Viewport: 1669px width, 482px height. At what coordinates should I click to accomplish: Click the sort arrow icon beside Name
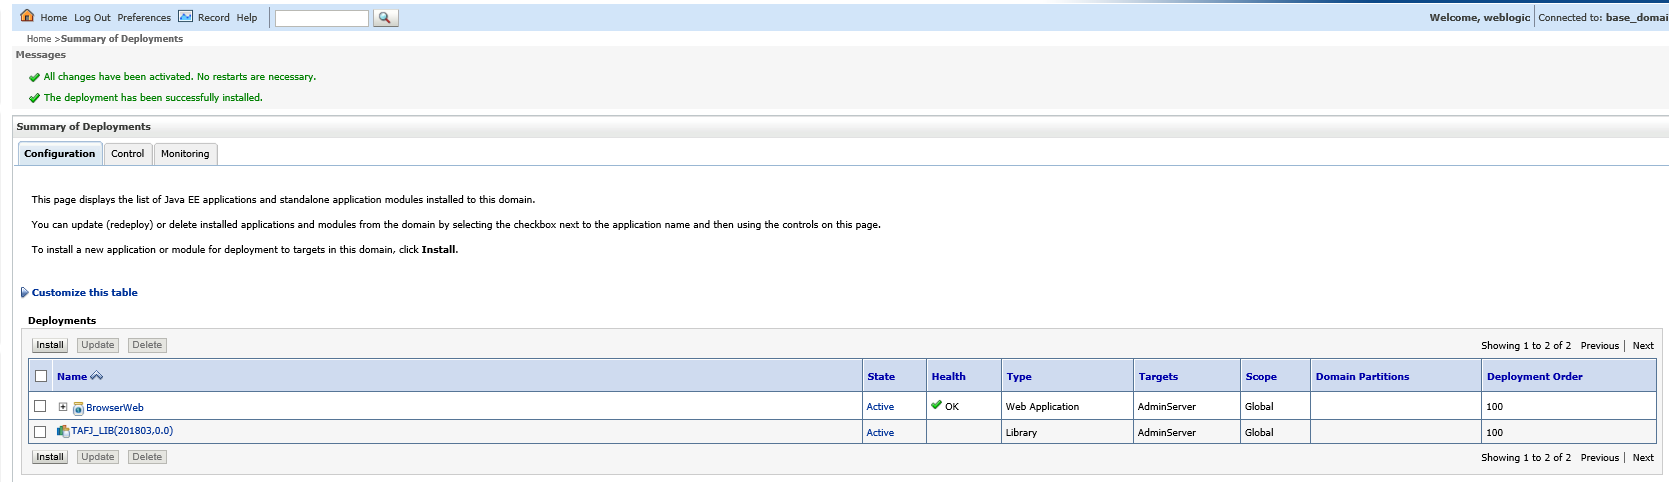[x=97, y=376]
